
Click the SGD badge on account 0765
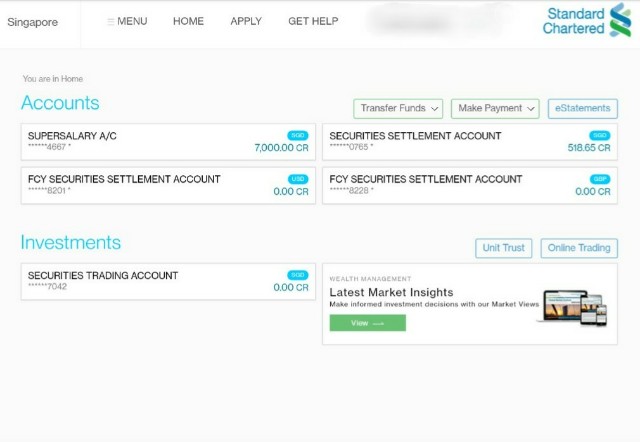(600, 135)
